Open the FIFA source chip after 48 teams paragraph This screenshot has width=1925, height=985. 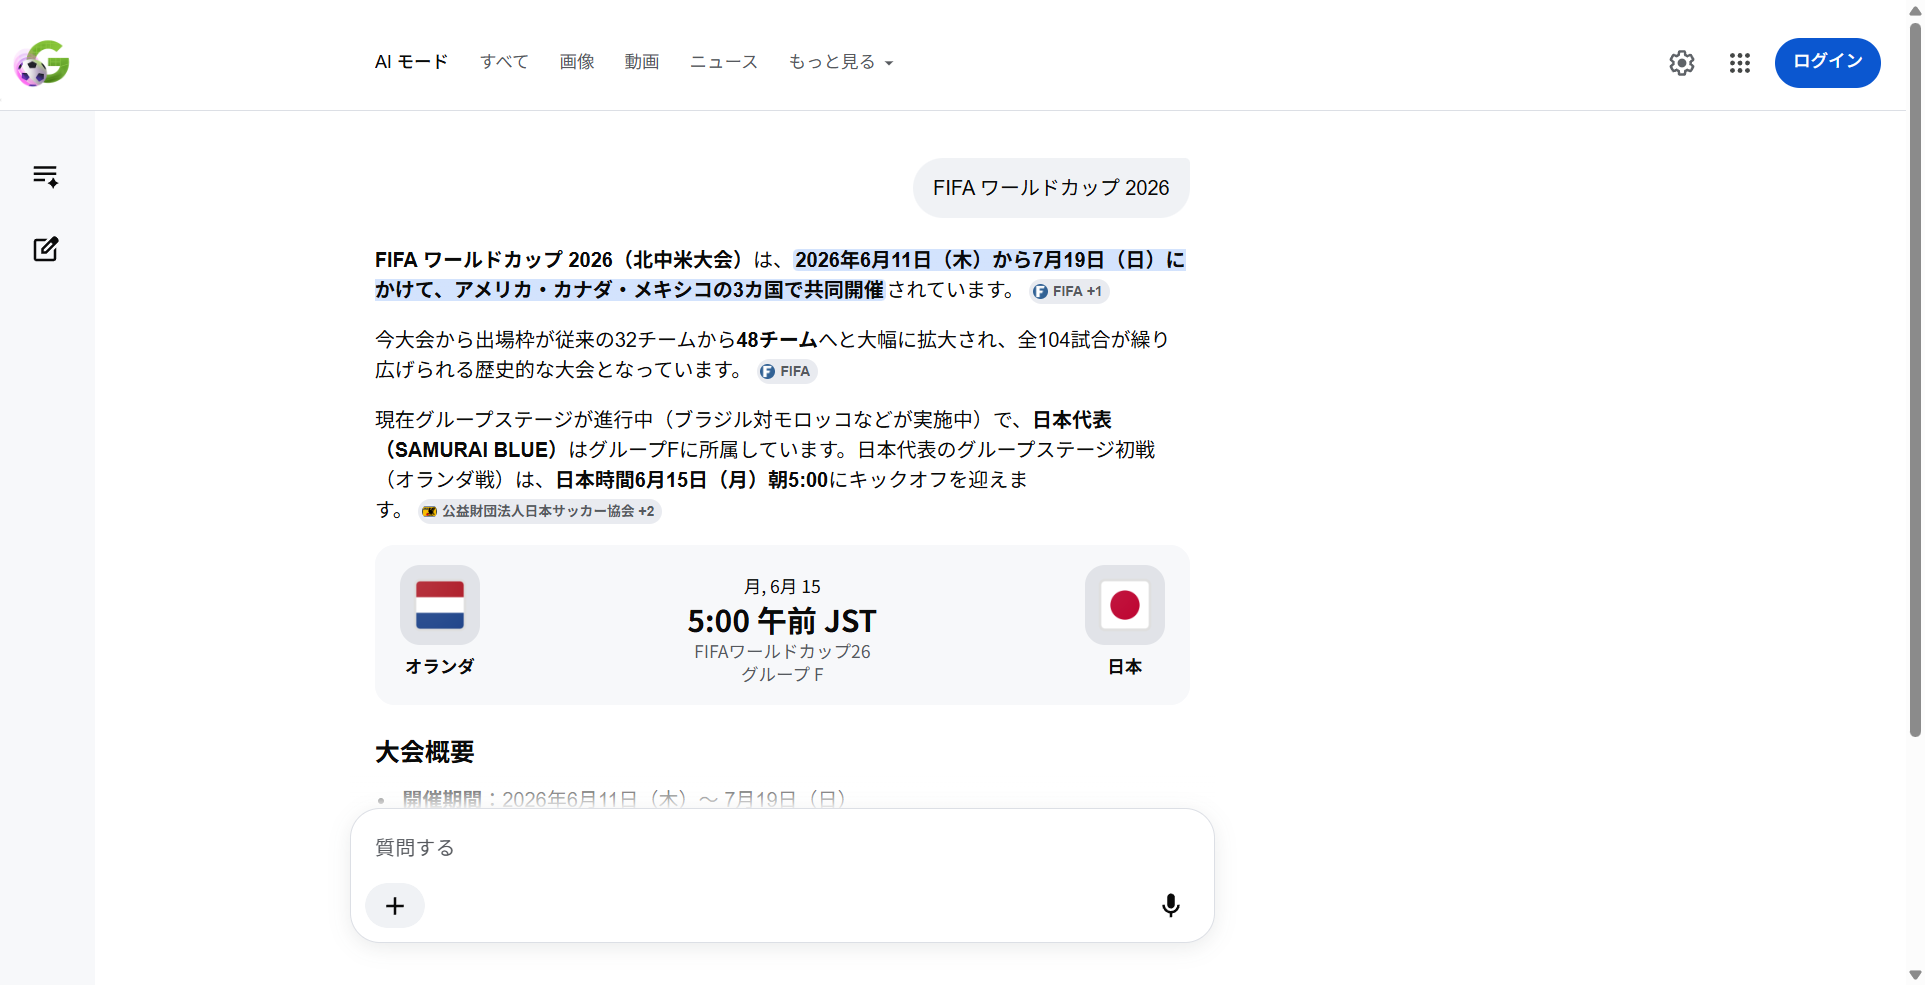point(787,371)
